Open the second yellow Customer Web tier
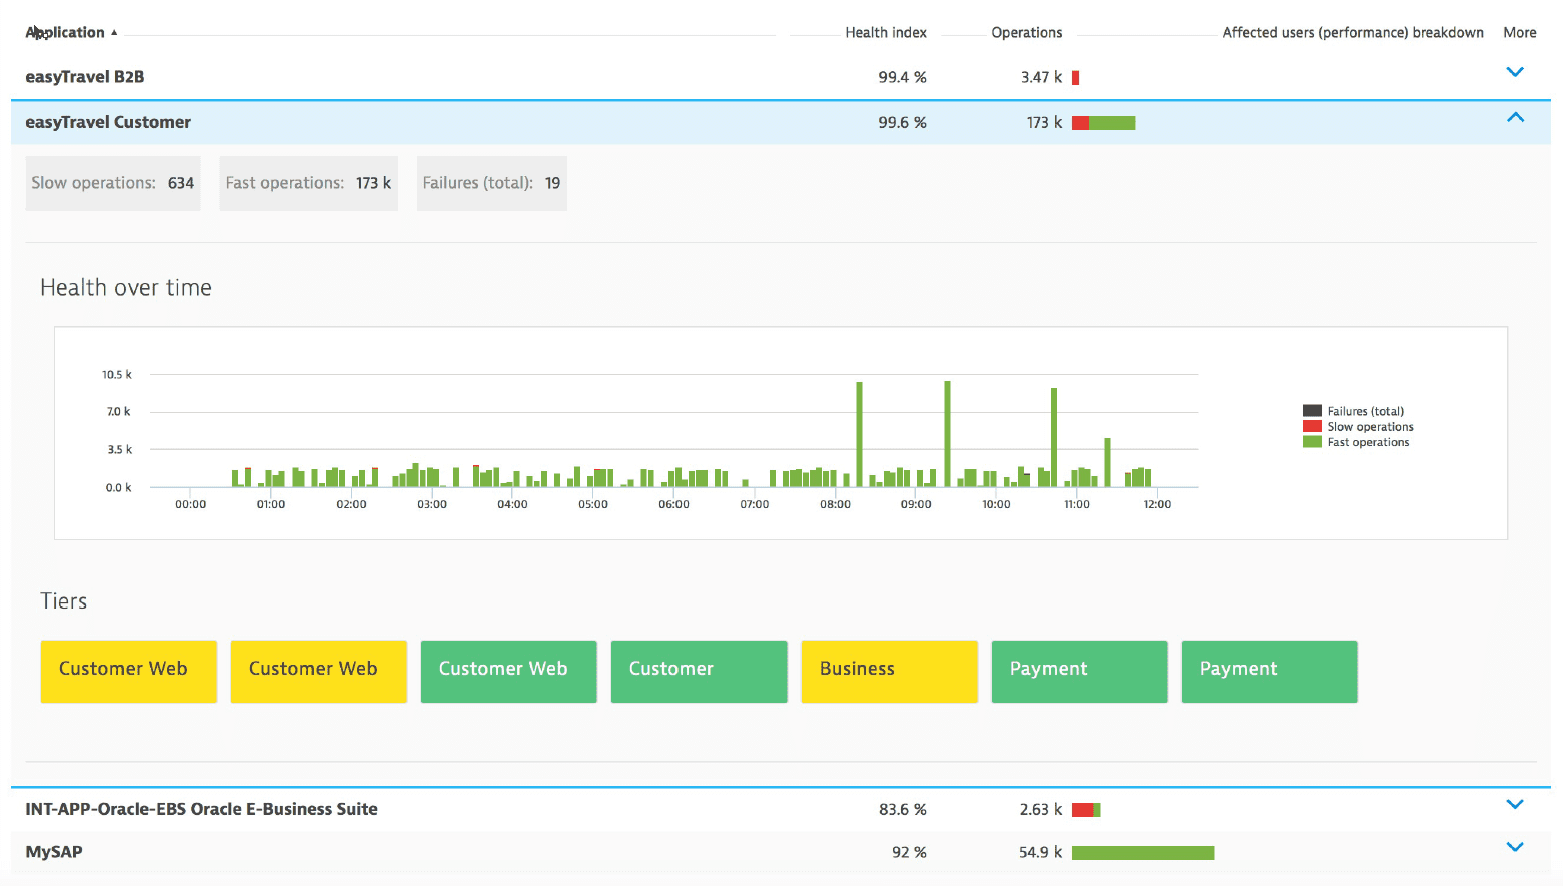This screenshot has width=1563, height=886. tap(319, 672)
